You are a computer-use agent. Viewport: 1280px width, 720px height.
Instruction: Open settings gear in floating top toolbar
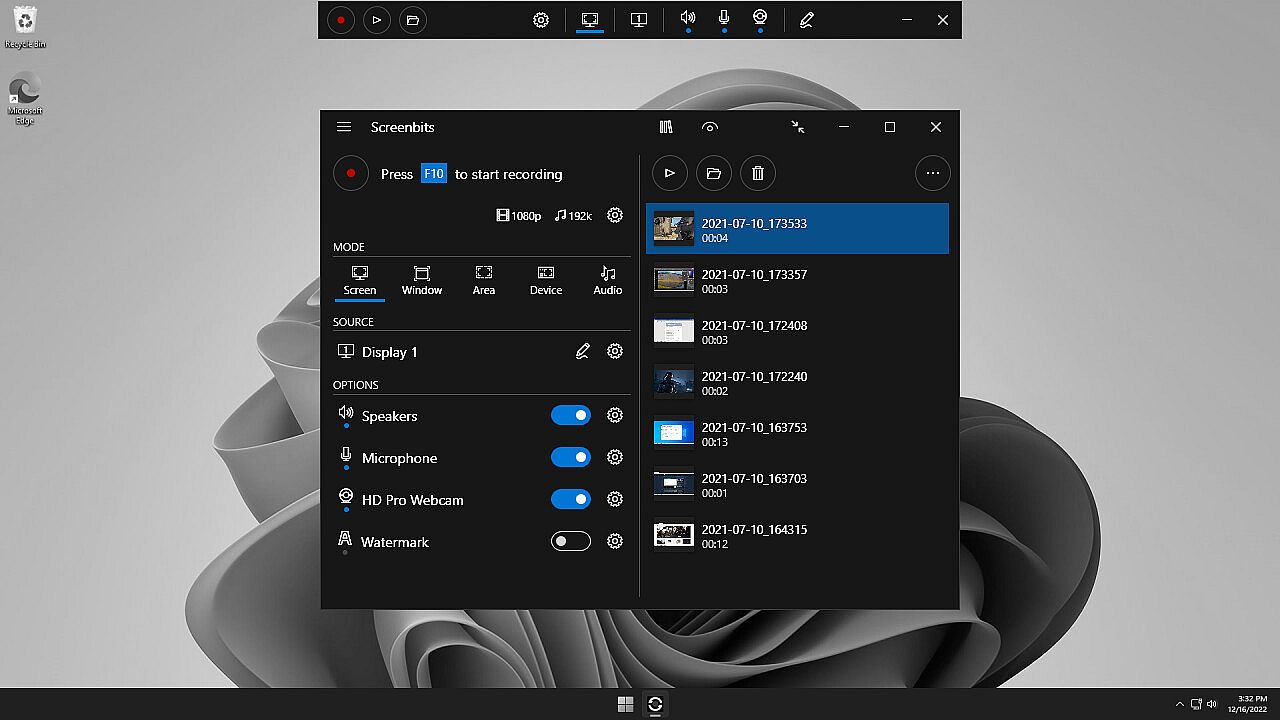[x=541, y=20]
